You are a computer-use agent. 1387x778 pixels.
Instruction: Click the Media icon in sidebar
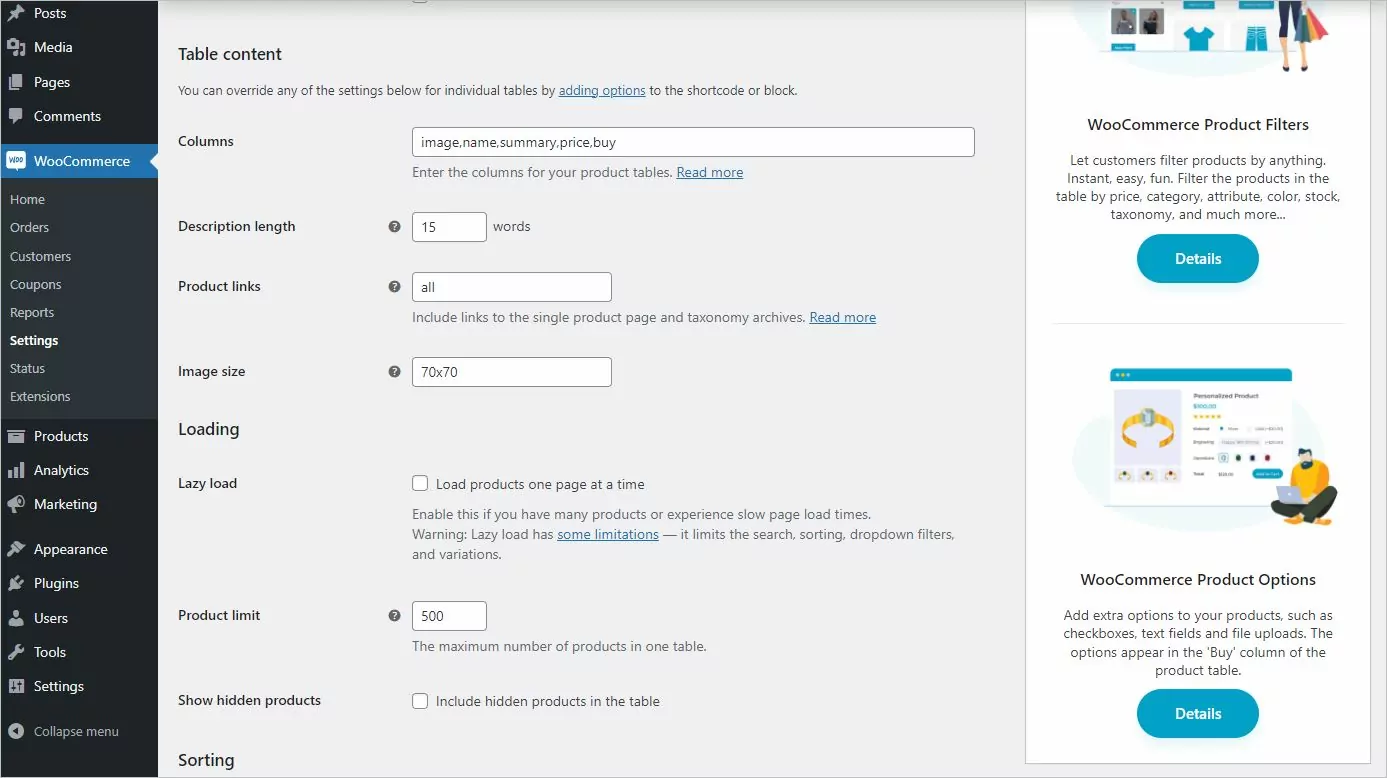pos(16,47)
